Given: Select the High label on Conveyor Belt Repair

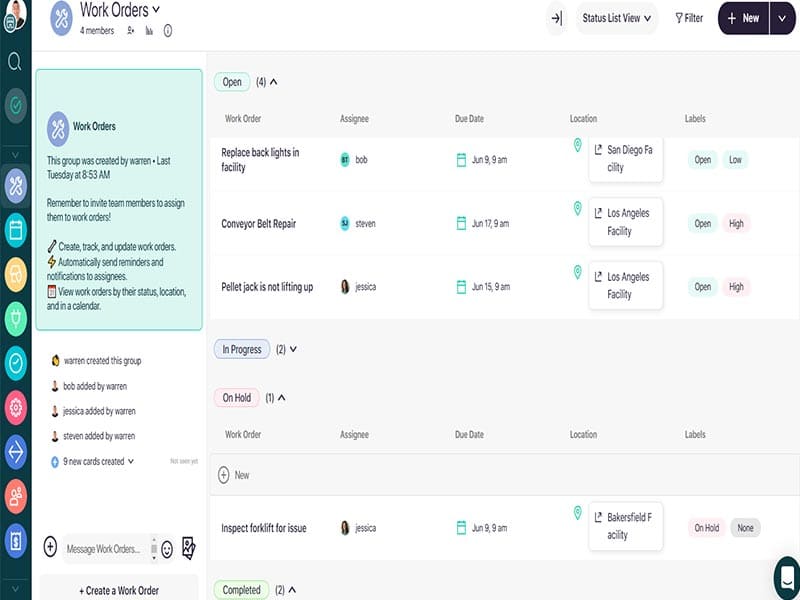Looking at the screenshot, I should [736, 224].
